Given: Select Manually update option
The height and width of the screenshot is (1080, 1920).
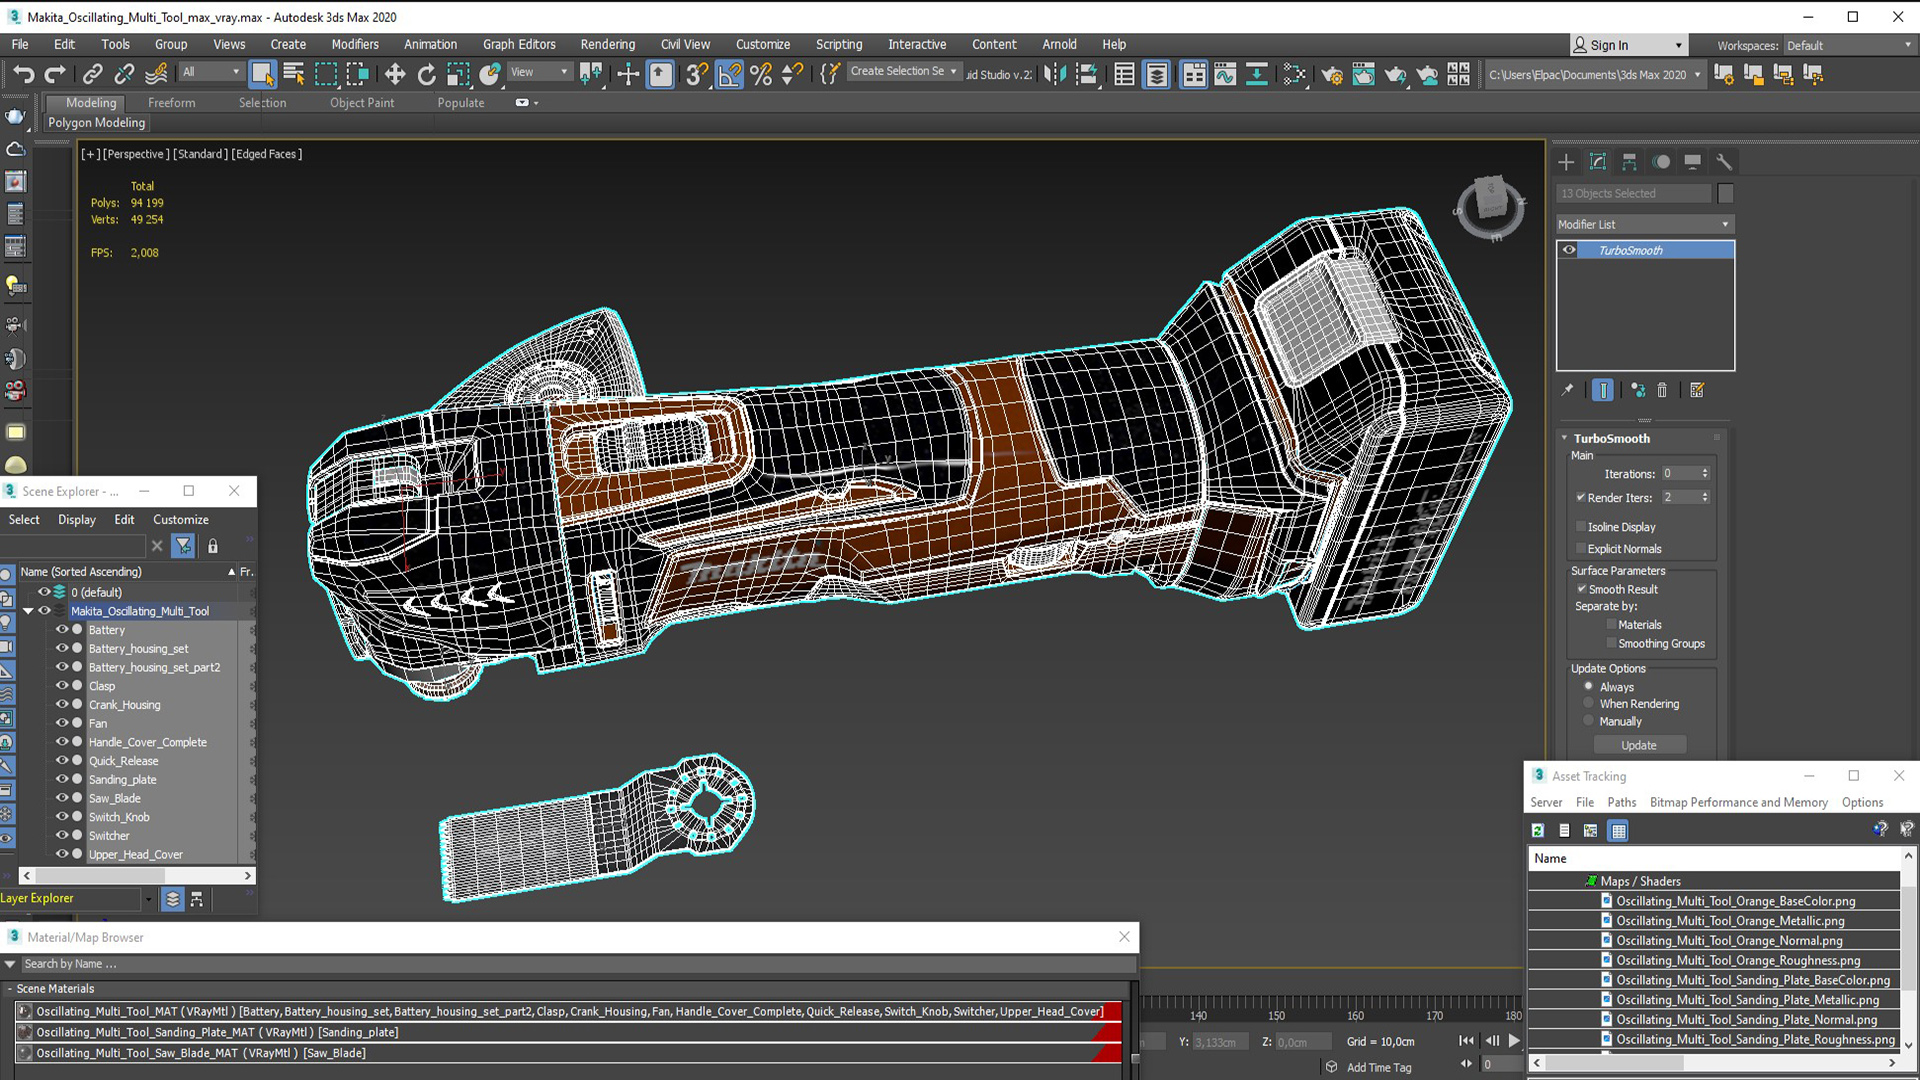Looking at the screenshot, I should click(x=1588, y=721).
